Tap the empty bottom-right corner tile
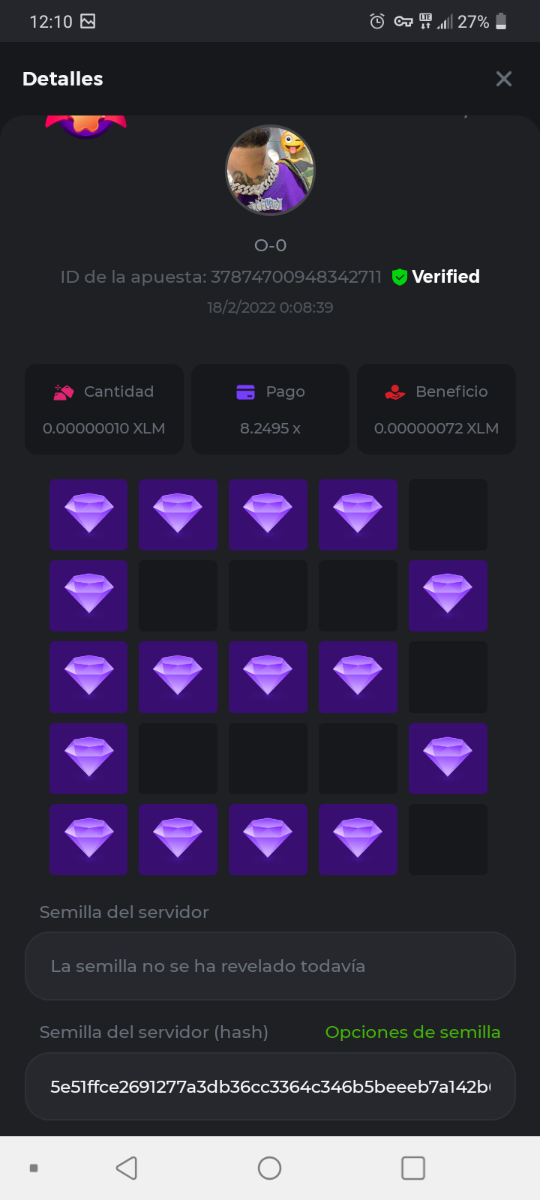Viewport: 540px width, 1200px height. (x=448, y=839)
